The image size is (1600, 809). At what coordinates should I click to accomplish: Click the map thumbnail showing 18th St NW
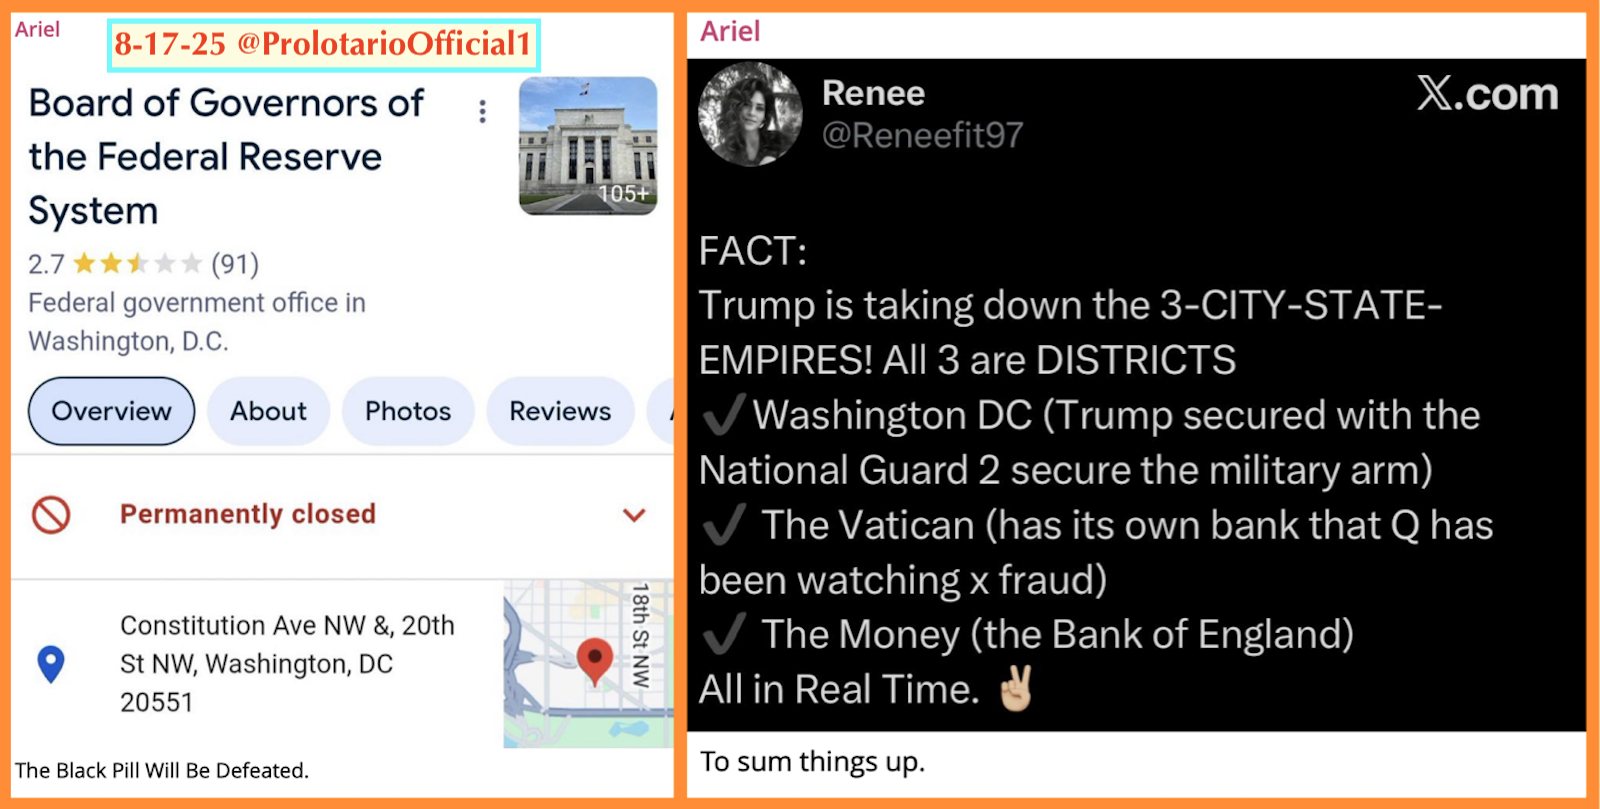pyautogui.click(x=588, y=664)
